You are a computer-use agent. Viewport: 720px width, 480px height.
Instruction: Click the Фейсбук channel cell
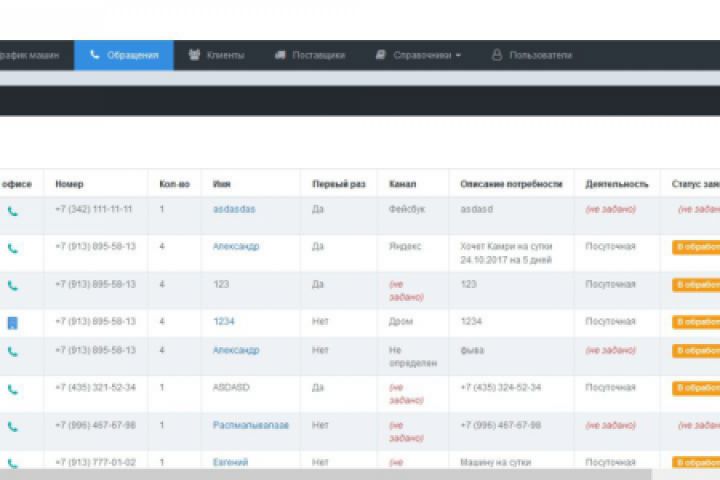pyautogui.click(x=407, y=209)
